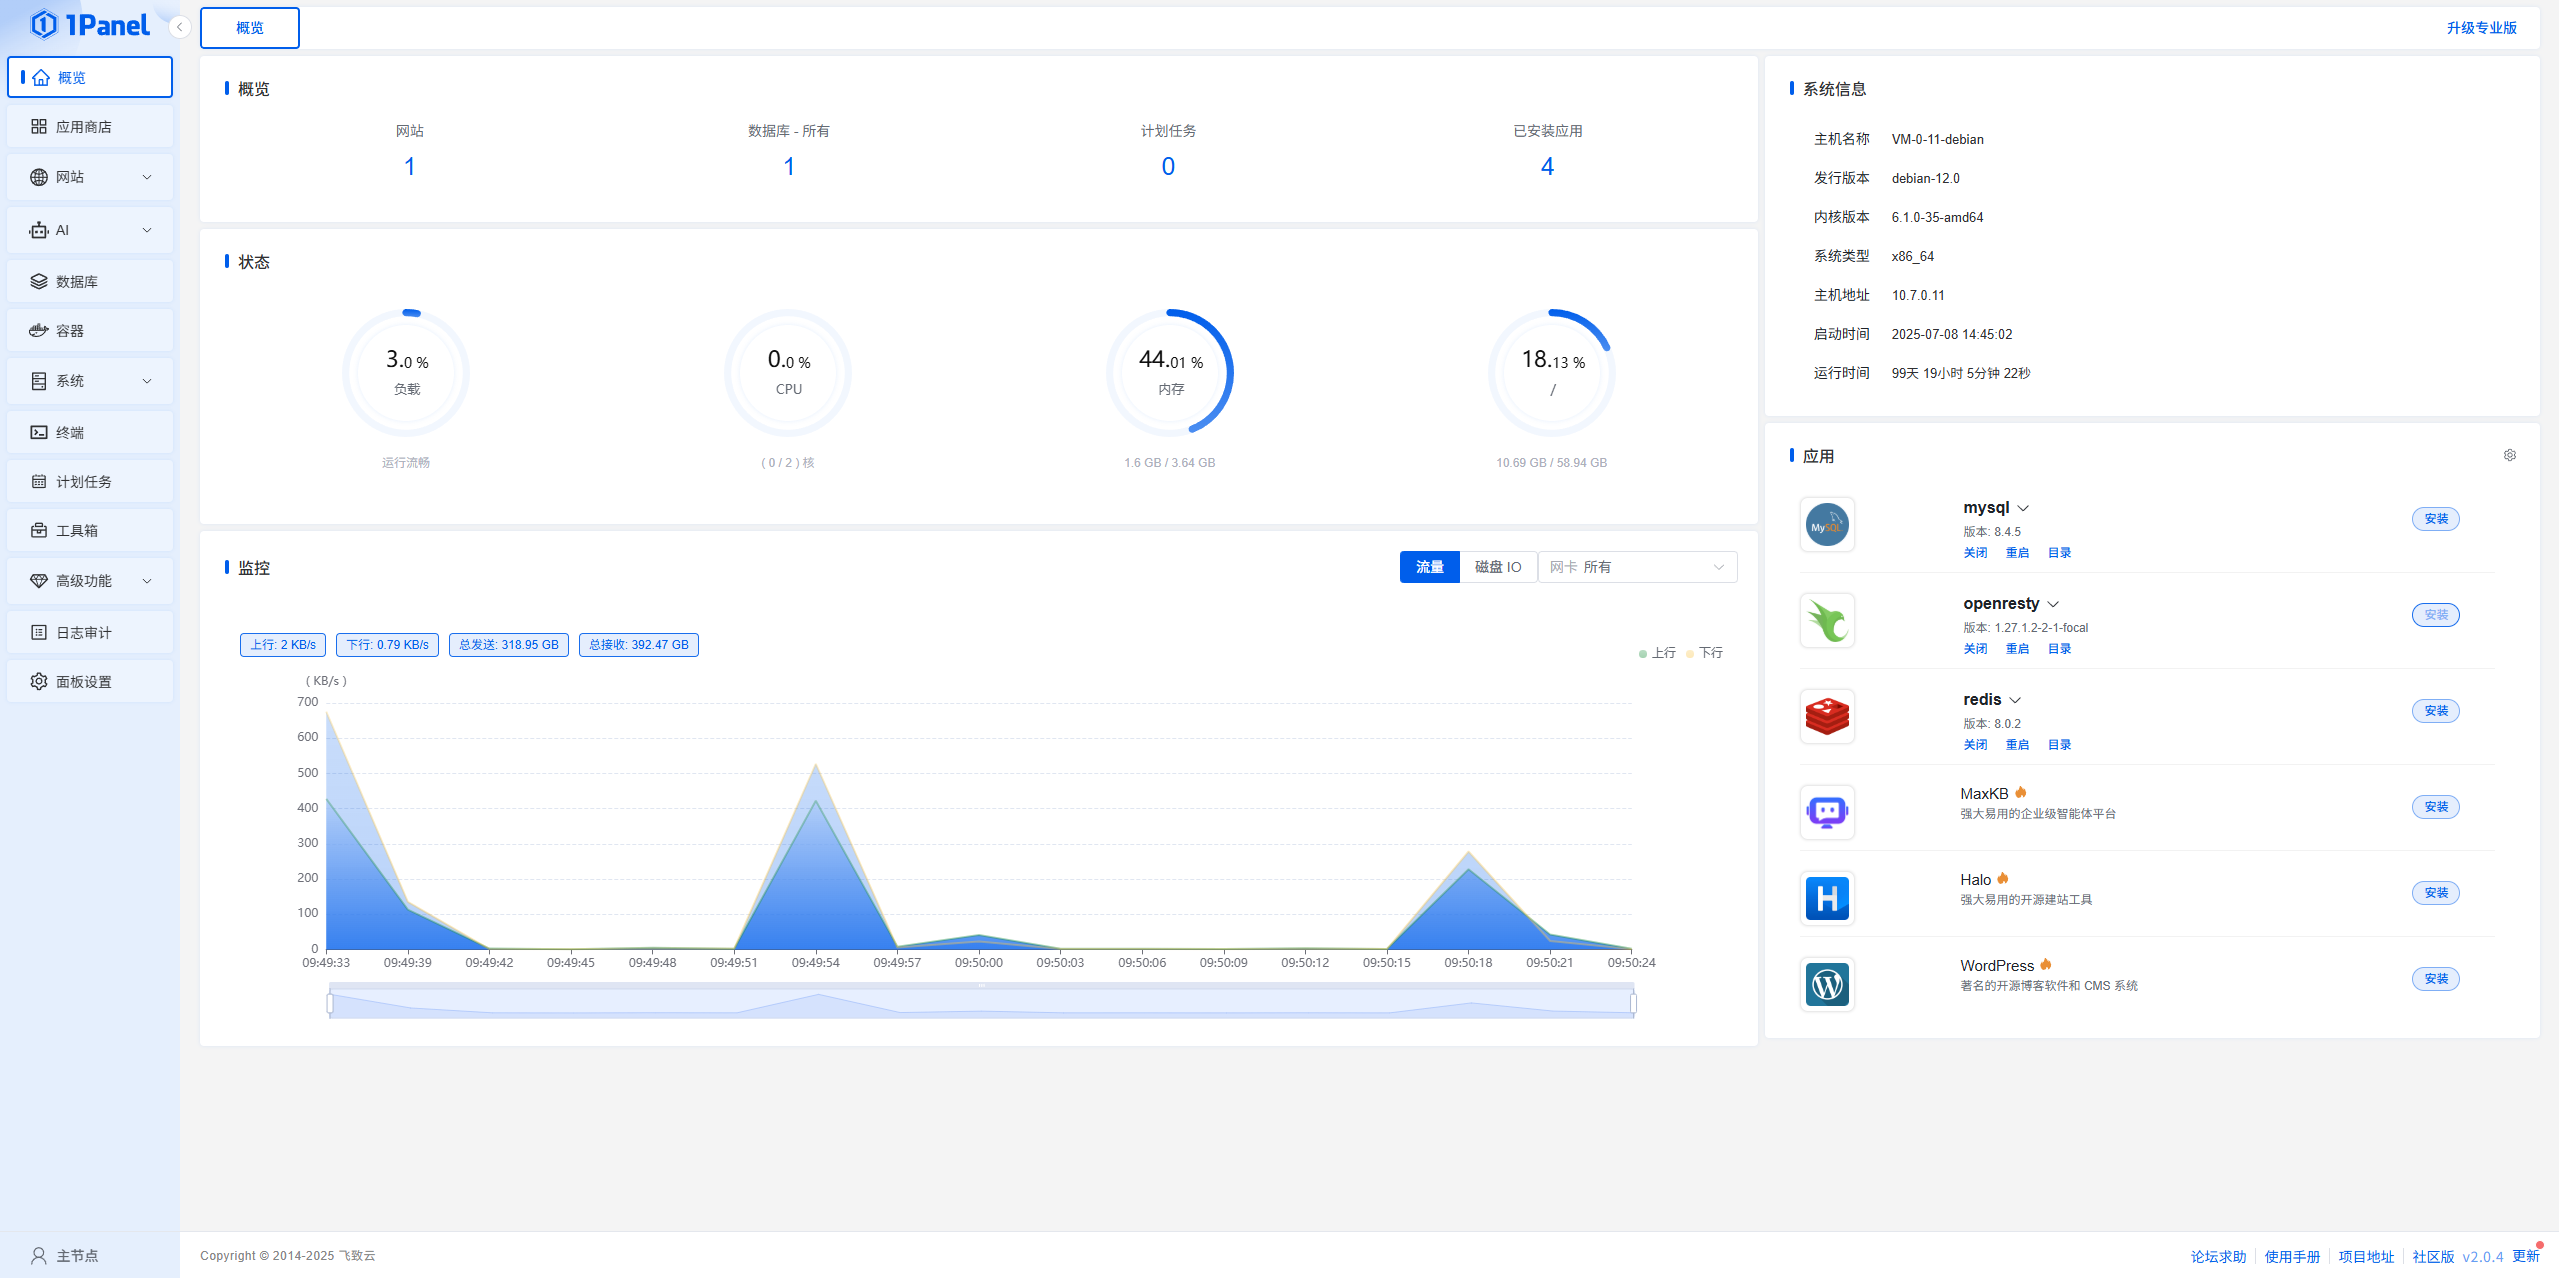The image size is (2559, 1278).
Task: Click the Halo app icon
Action: tap(1826, 898)
